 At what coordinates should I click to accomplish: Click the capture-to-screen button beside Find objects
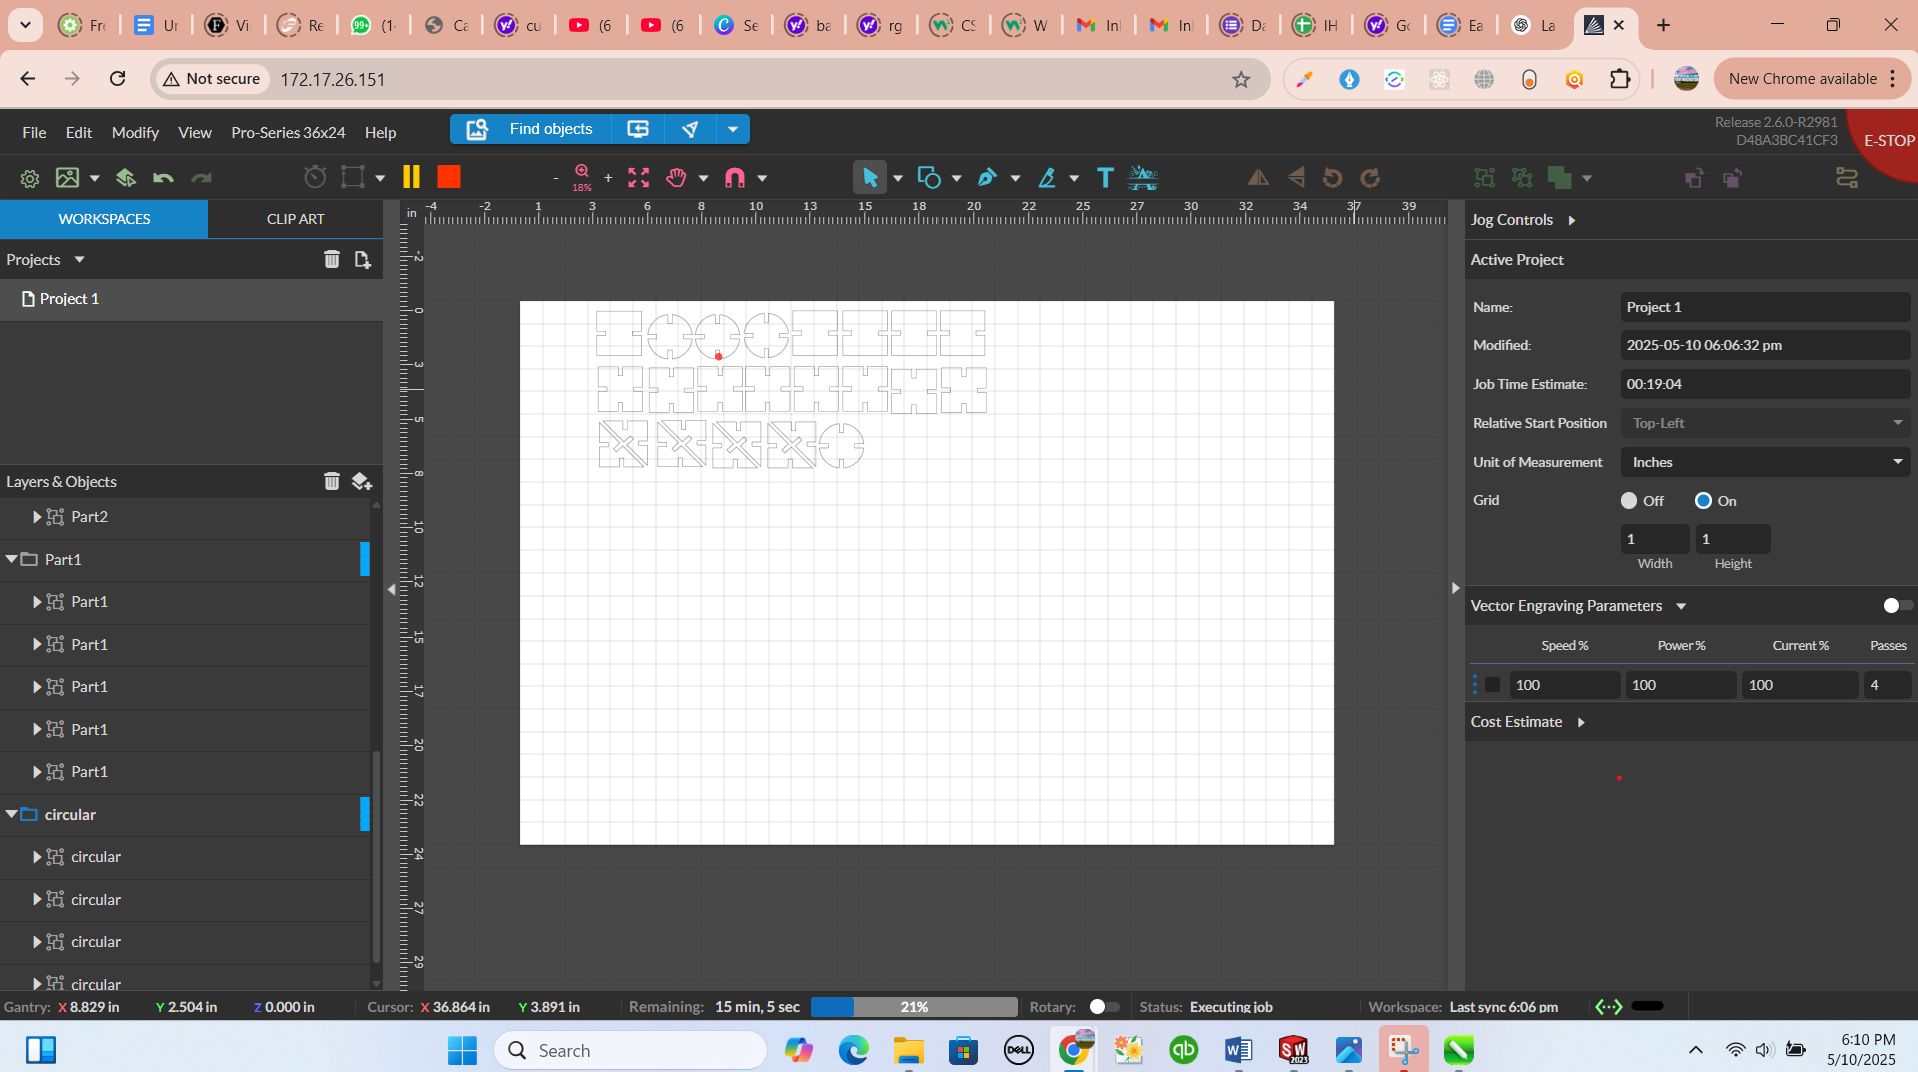click(638, 129)
